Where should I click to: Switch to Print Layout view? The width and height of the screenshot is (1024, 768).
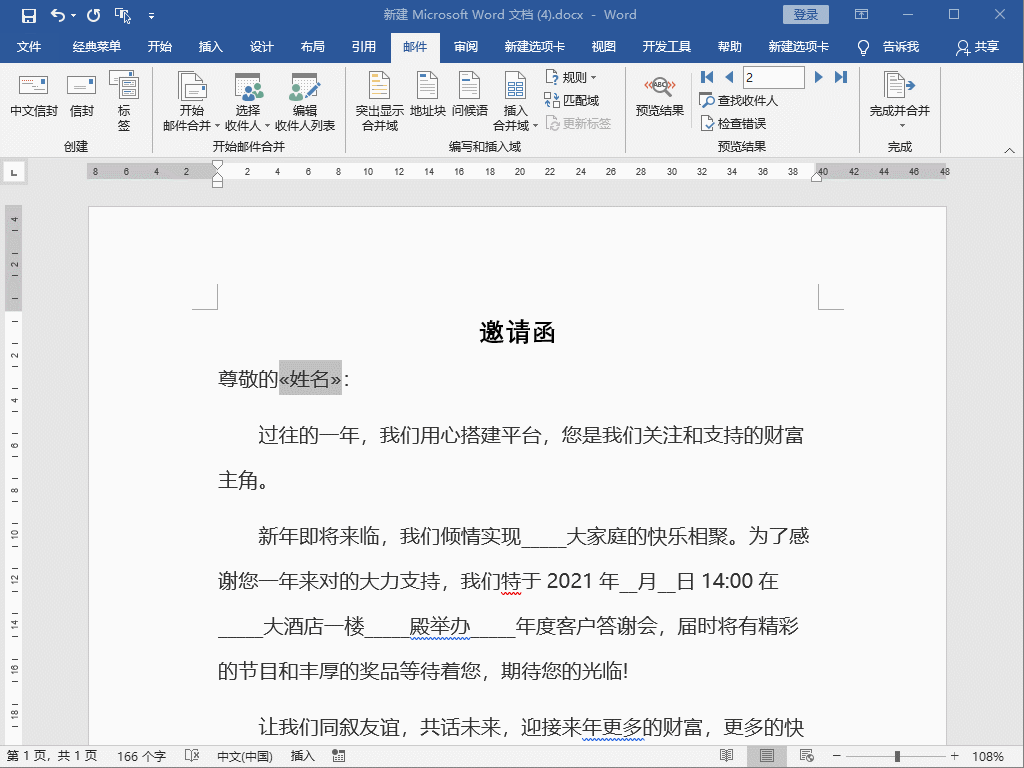coord(767,756)
